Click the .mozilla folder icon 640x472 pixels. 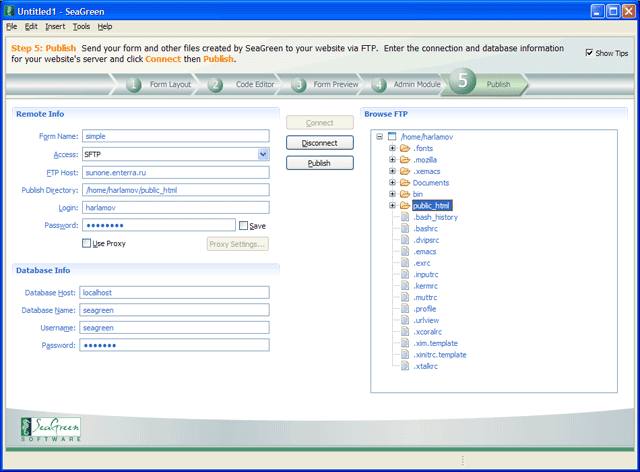click(x=405, y=160)
